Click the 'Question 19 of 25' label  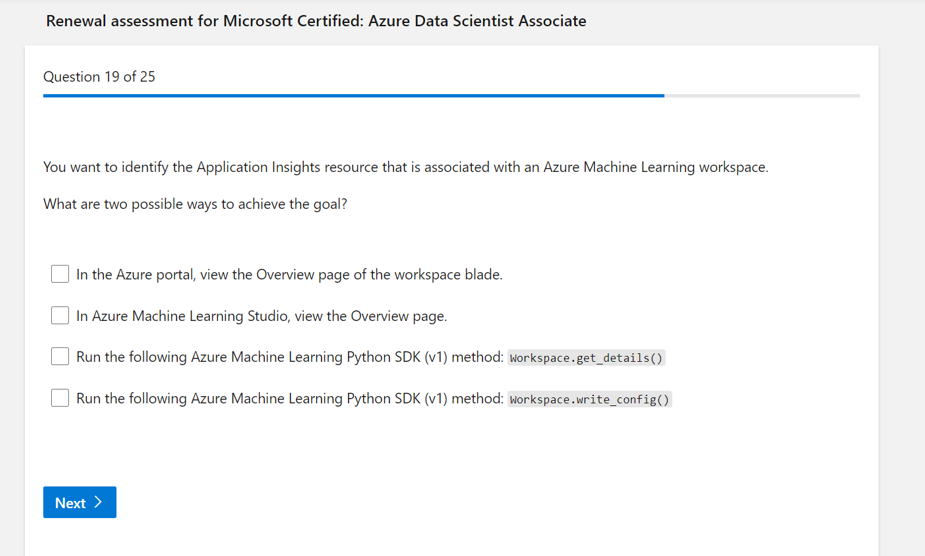click(99, 77)
